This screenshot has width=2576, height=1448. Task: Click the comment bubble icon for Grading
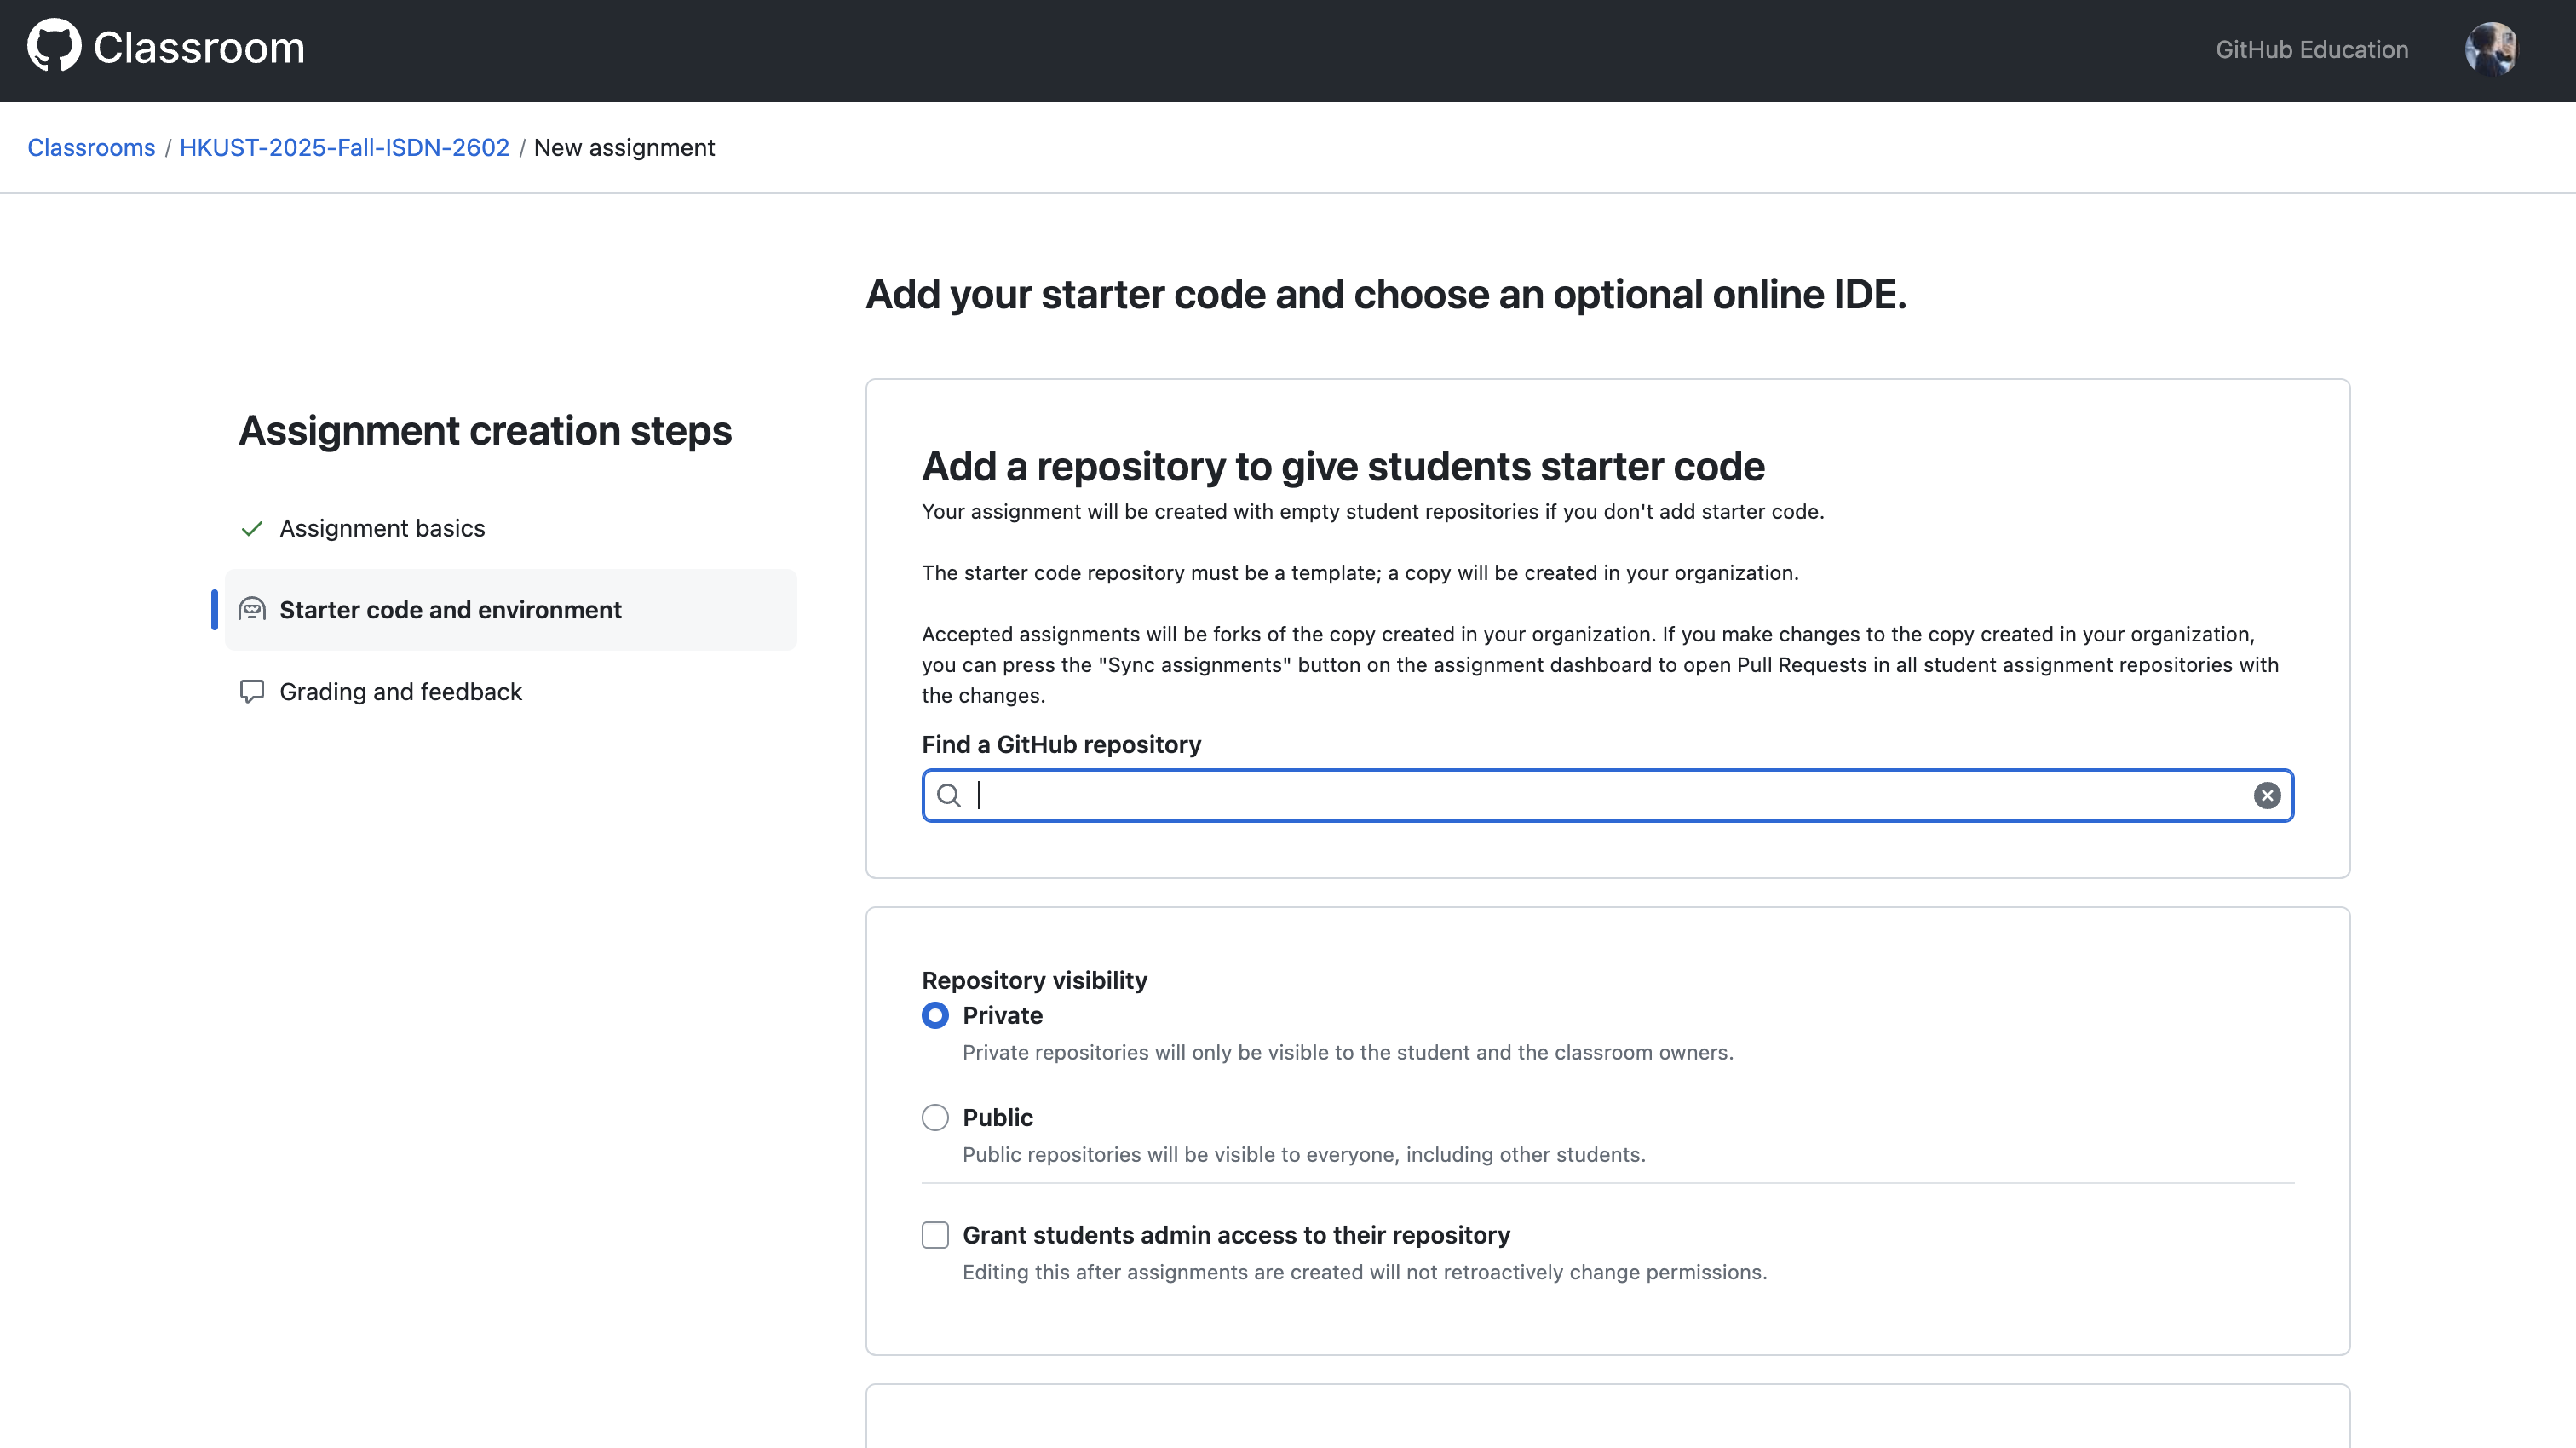click(252, 691)
